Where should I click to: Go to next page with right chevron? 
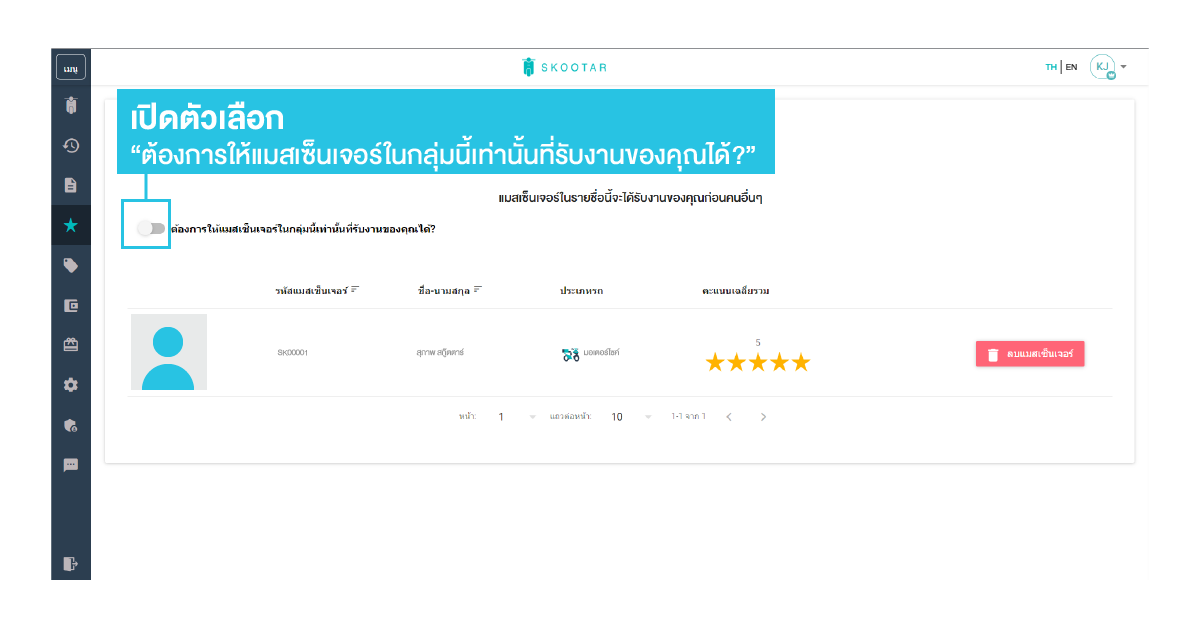point(763,417)
